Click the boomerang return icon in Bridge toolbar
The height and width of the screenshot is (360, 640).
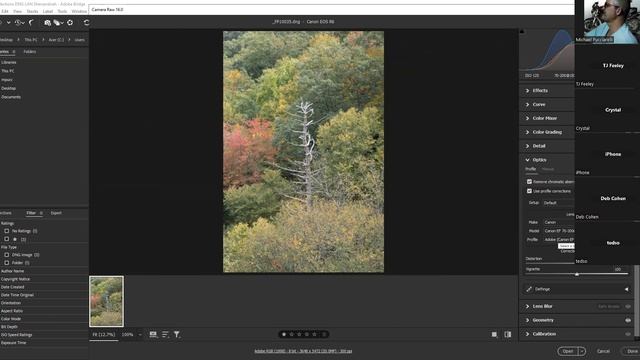31,22
